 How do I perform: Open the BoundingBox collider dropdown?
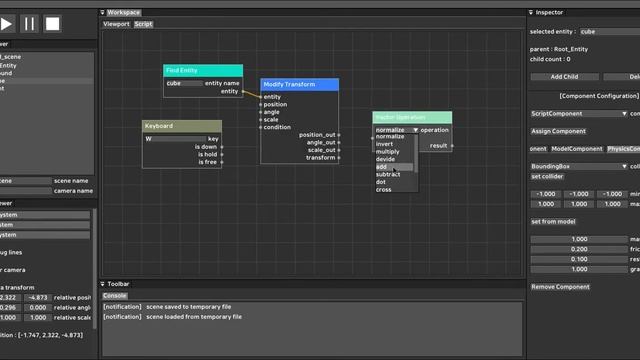click(x=579, y=167)
